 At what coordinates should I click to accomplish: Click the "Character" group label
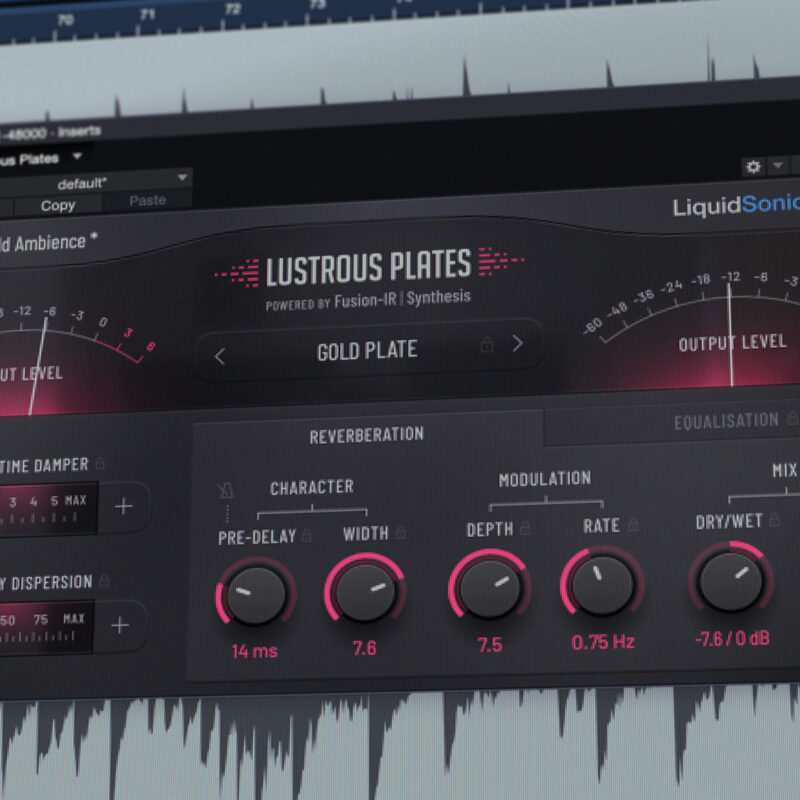point(312,488)
